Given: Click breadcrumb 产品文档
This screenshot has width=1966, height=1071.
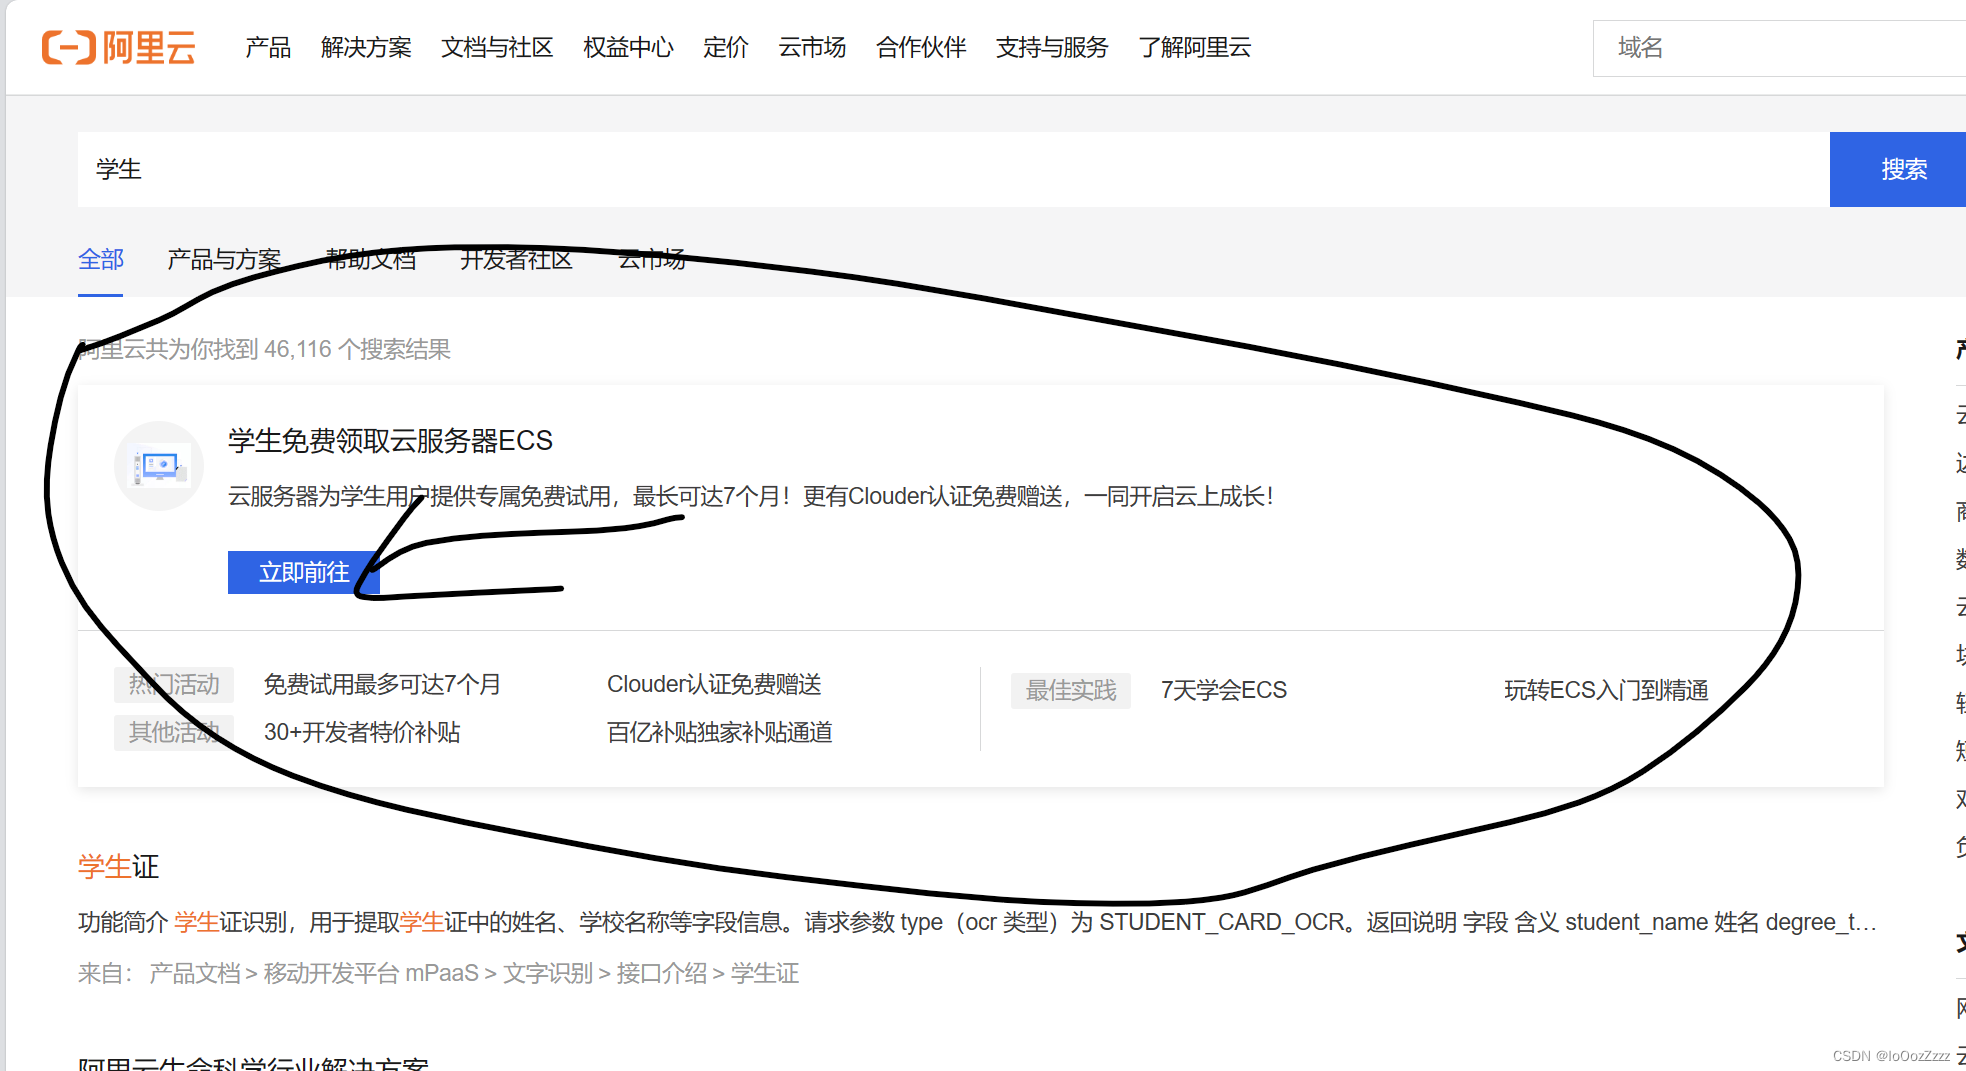Looking at the screenshot, I should [195, 973].
